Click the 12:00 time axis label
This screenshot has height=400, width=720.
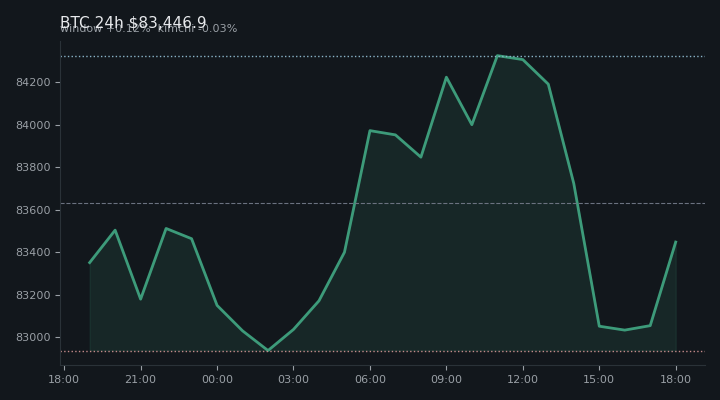[523, 379]
